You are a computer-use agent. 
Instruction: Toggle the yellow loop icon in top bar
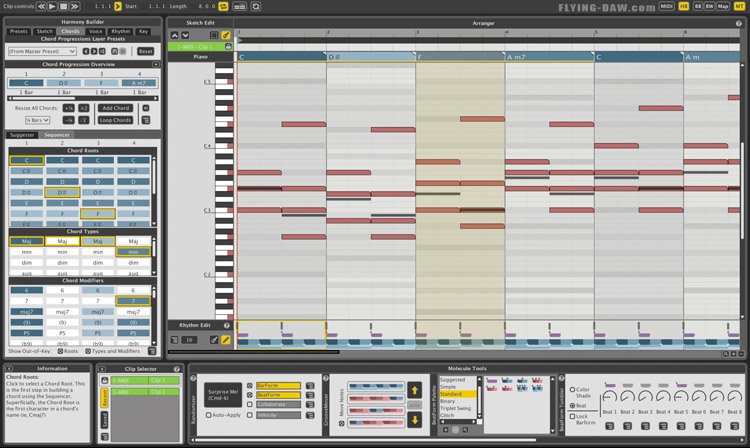[223, 6]
